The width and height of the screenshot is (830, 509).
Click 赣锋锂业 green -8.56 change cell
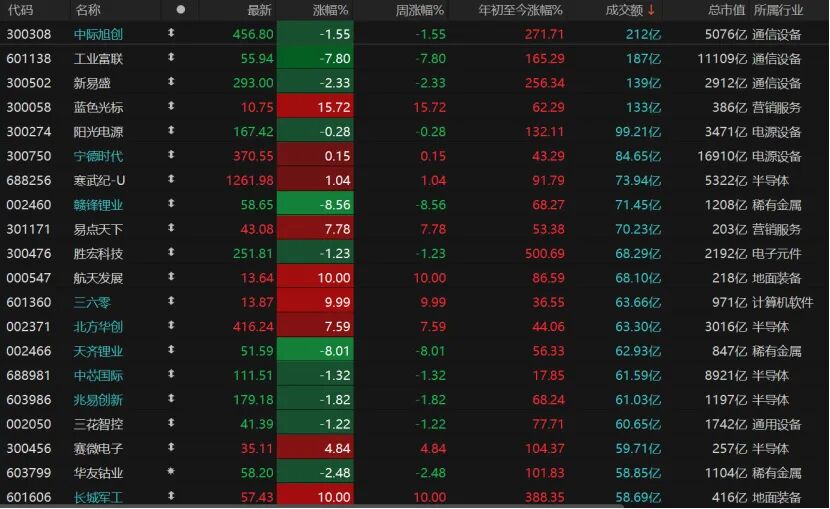tap(314, 204)
